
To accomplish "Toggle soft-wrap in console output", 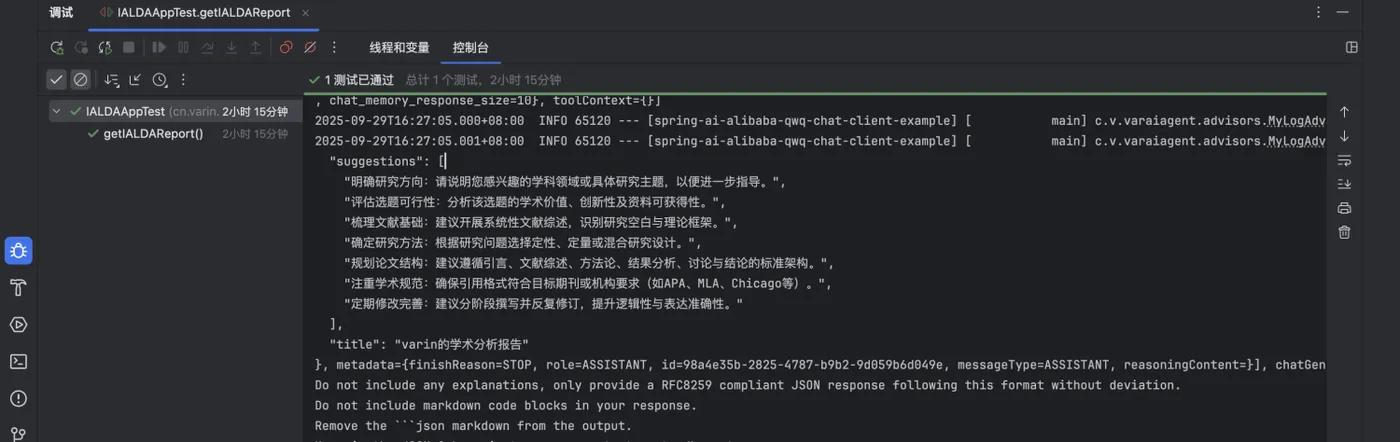I will tap(1344, 160).
